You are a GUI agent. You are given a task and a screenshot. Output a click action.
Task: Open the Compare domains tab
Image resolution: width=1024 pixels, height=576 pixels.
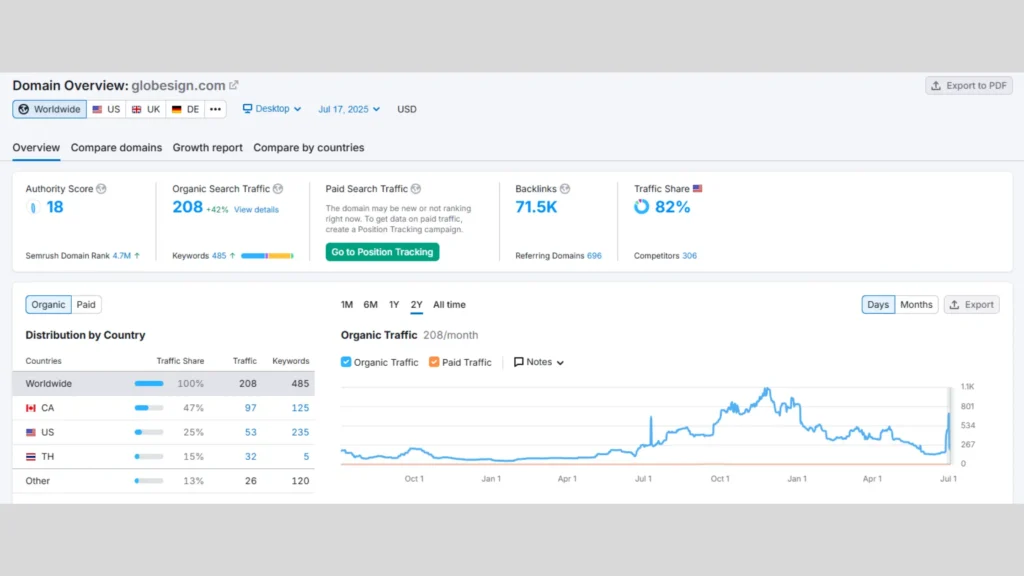(x=116, y=148)
